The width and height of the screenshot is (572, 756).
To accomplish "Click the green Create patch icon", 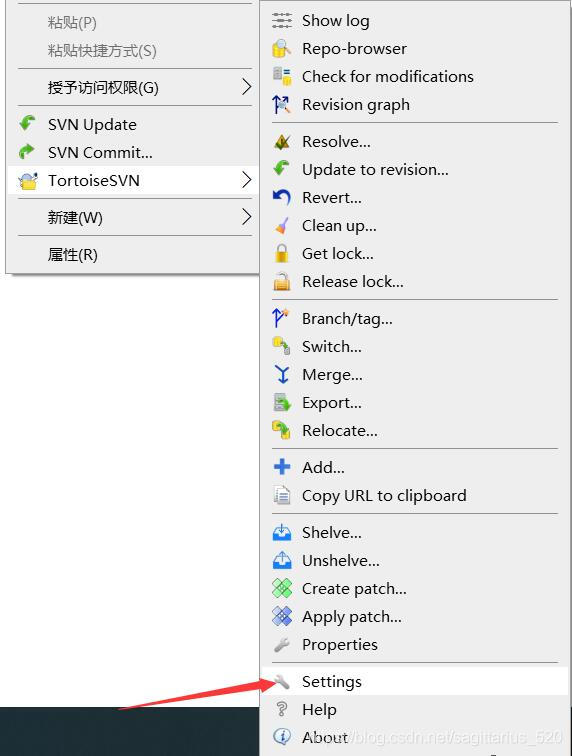I will click(282, 589).
